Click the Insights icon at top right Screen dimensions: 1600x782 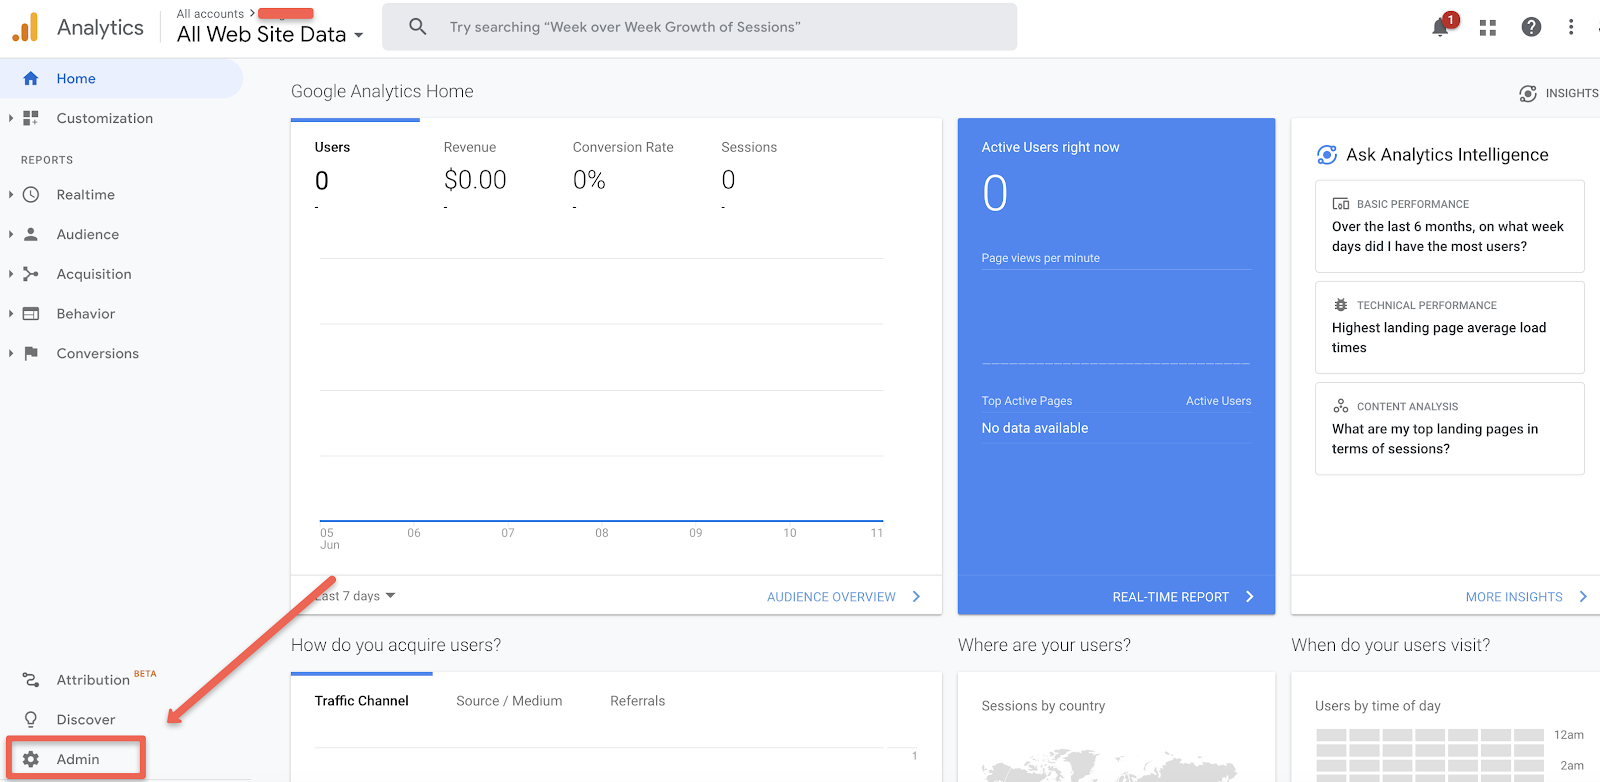1528,93
